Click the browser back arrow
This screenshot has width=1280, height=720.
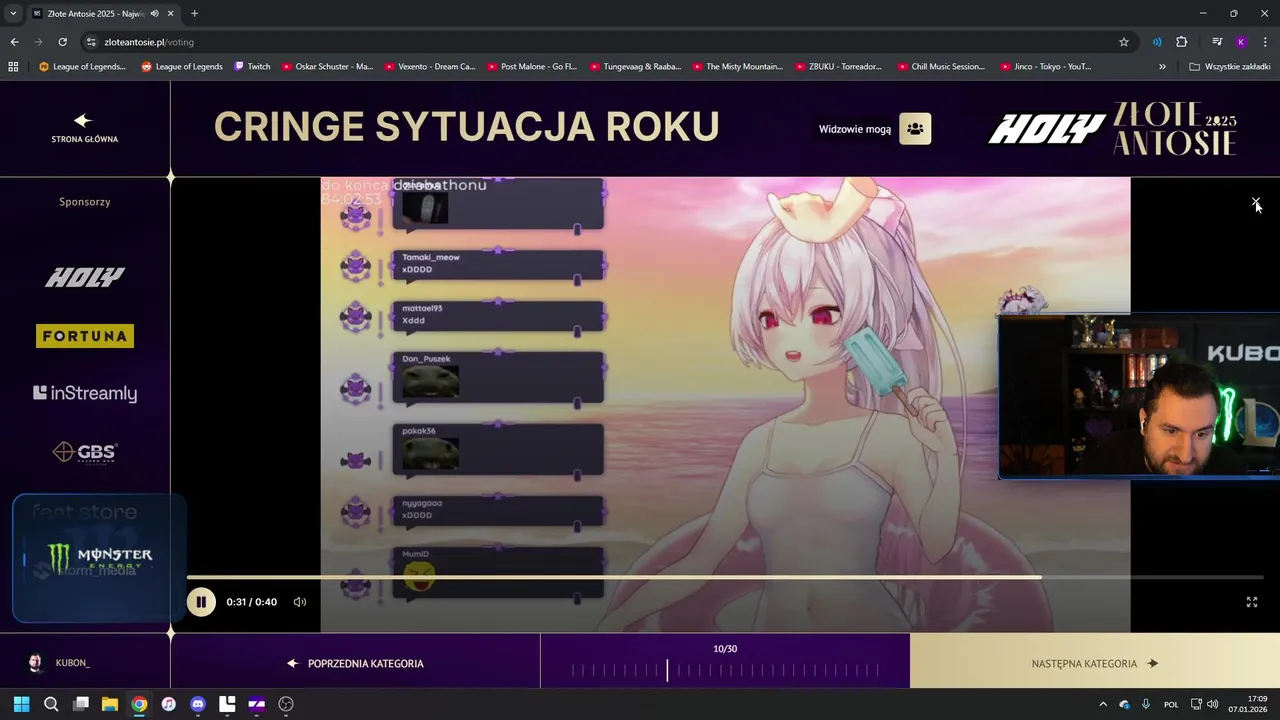tap(14, 42)
